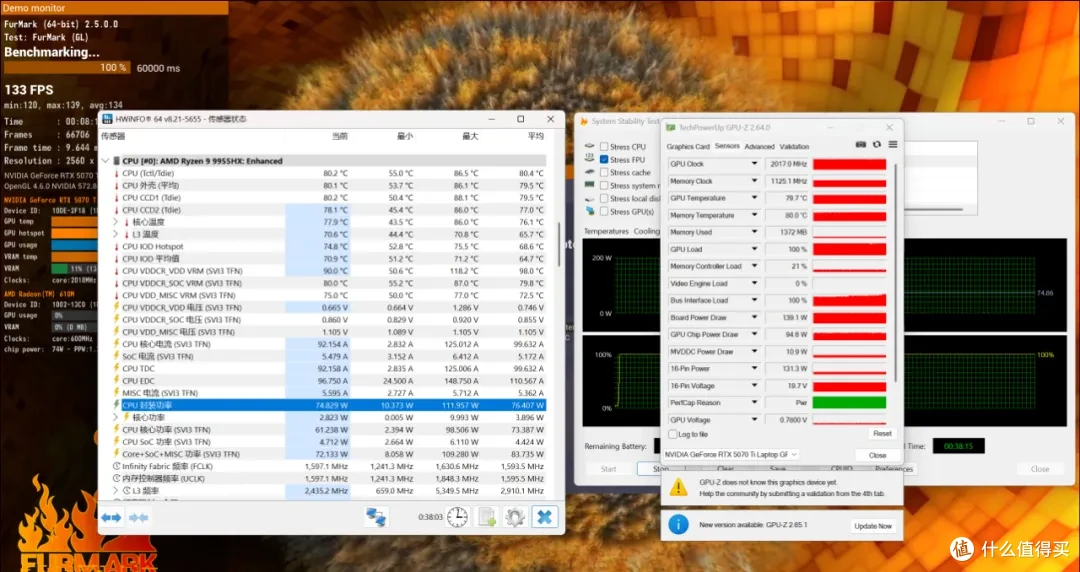Image resolution: width=1080 pixels, height=572 pixels.
Task: Click 最大 column header in HWiNFO
Action: tap(470, 136)
